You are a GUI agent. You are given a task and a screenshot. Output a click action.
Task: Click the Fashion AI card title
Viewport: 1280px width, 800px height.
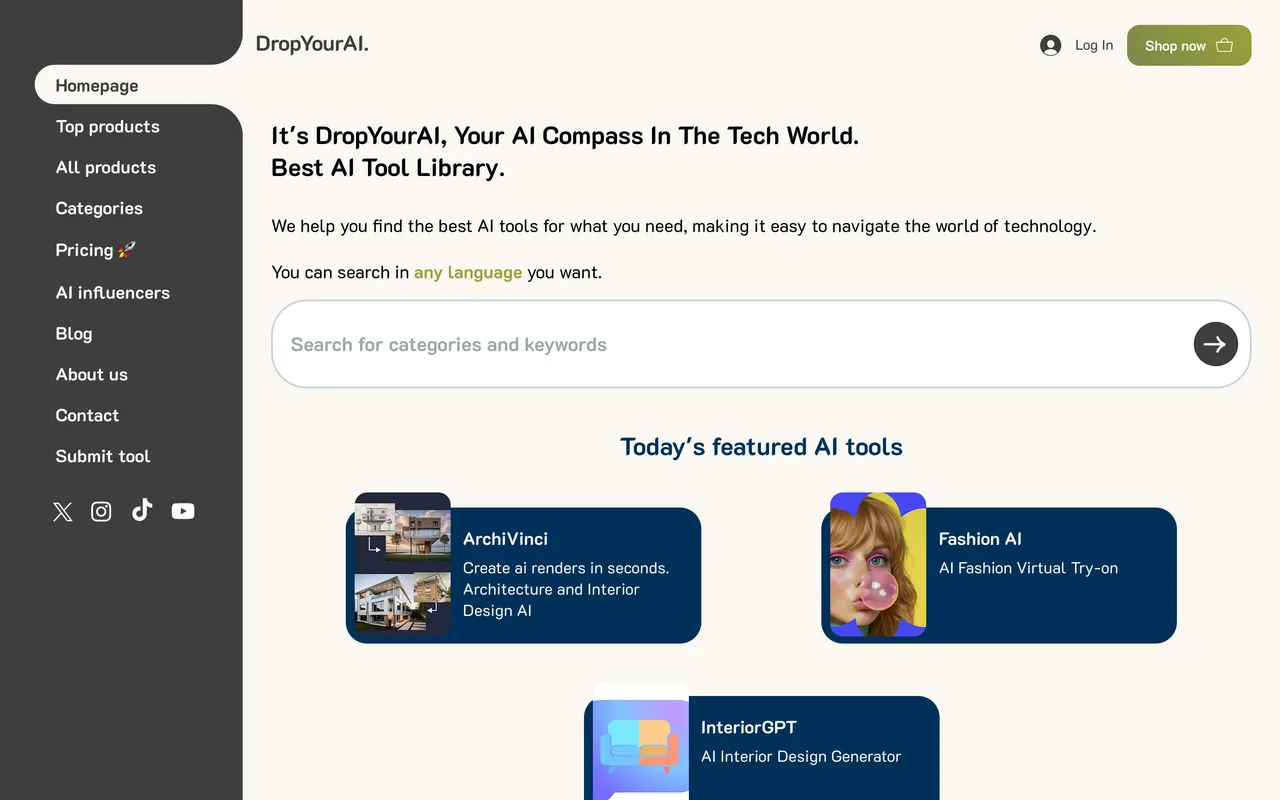coord(980,539)
